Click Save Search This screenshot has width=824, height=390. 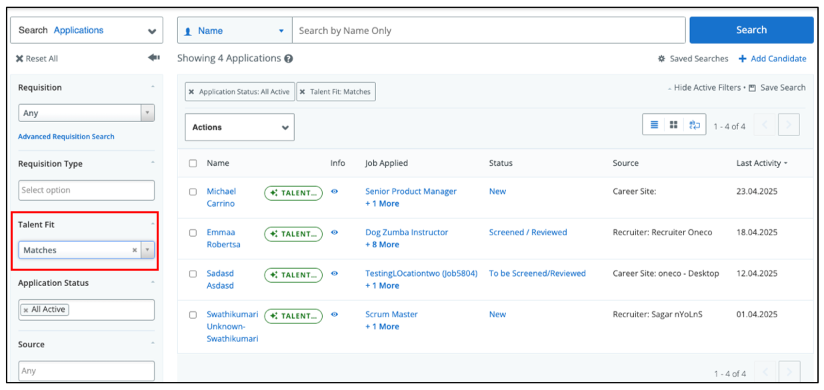[x=777, y=88]
